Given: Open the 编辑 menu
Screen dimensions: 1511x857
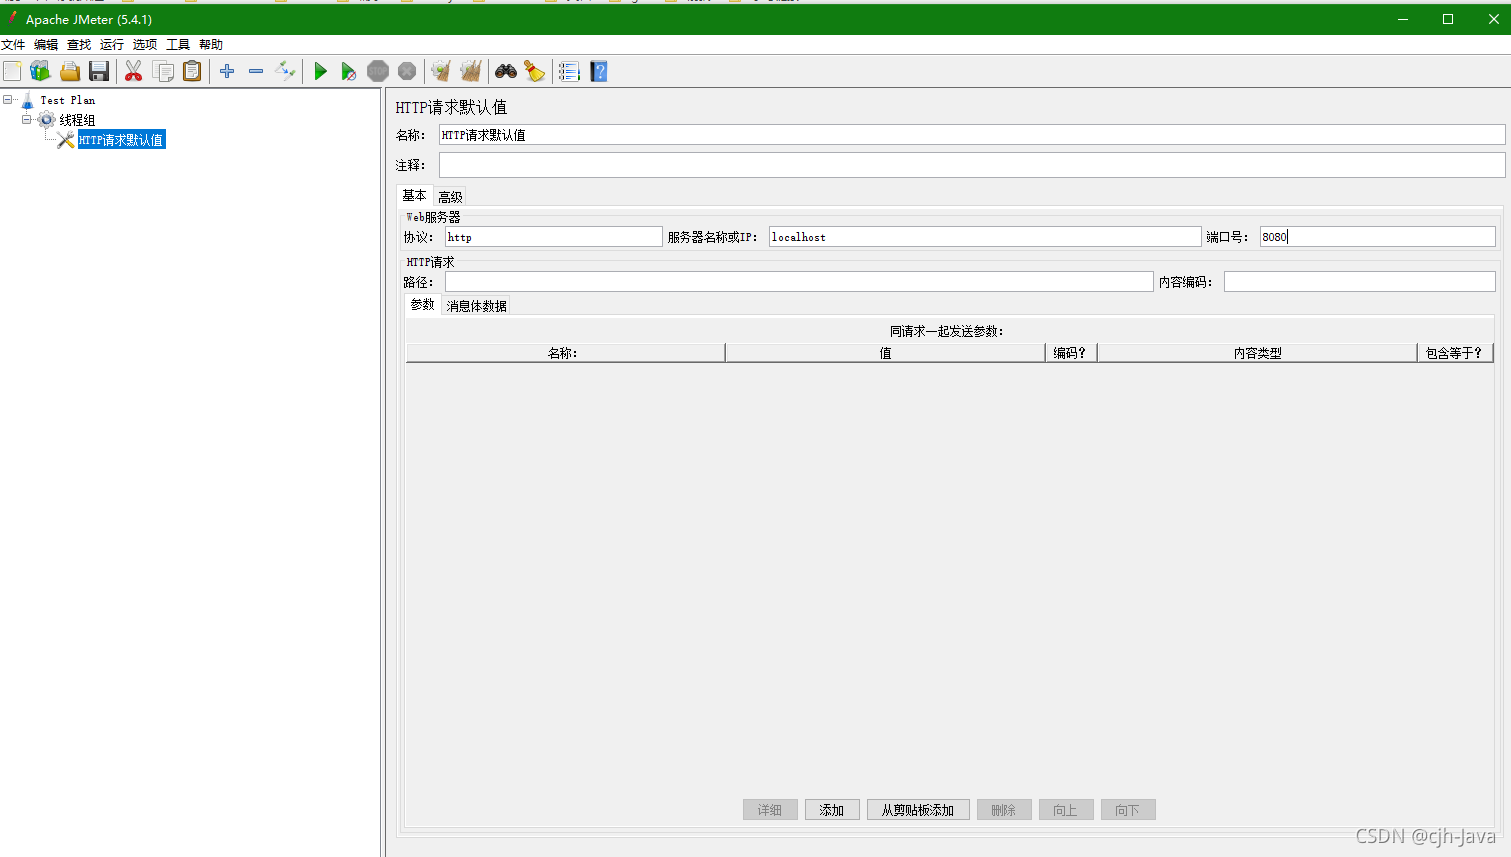Looking at the screenshot, I should pos(46,45).
